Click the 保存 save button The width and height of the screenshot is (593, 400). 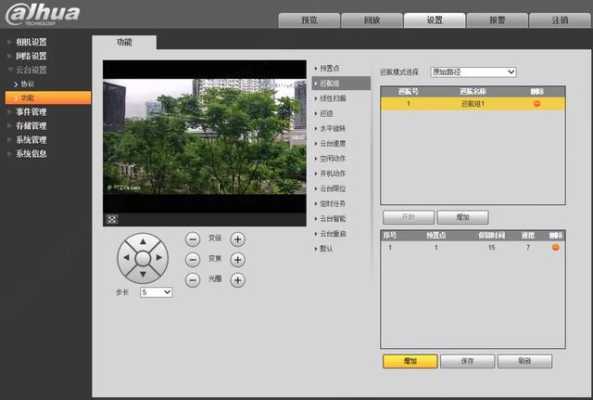(x=467, y=361)
